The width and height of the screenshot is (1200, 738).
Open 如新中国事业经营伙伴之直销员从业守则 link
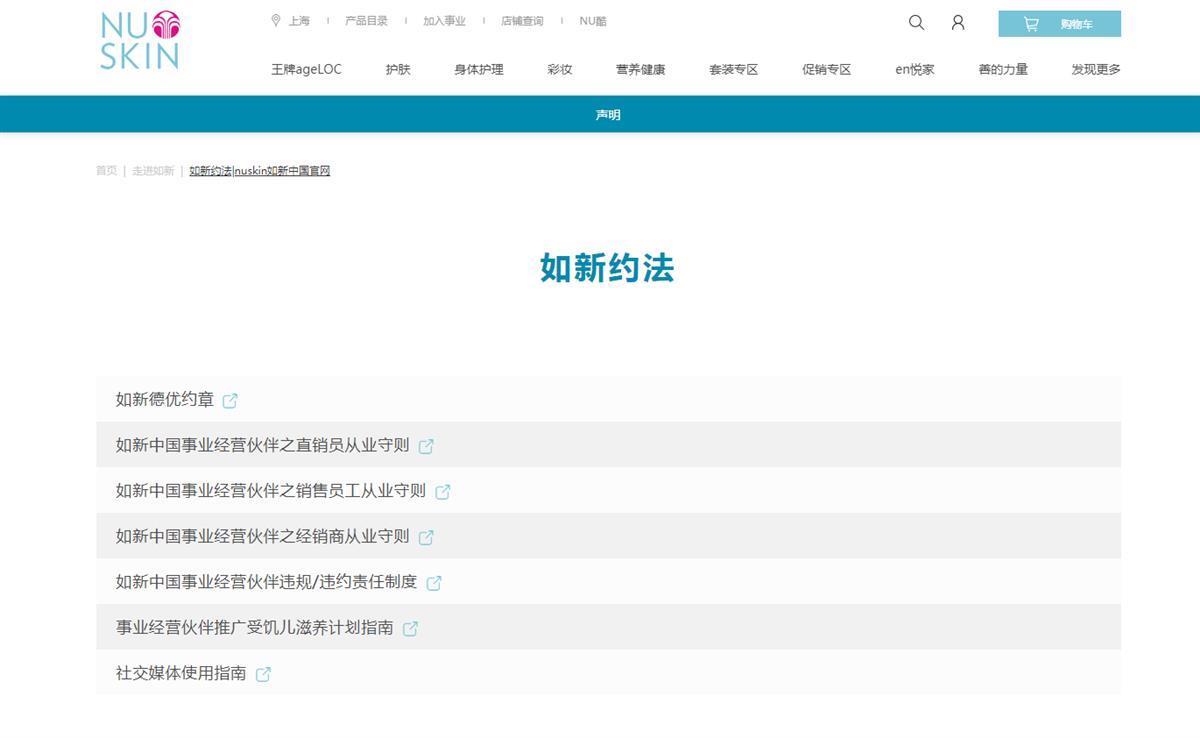[263, 446]
